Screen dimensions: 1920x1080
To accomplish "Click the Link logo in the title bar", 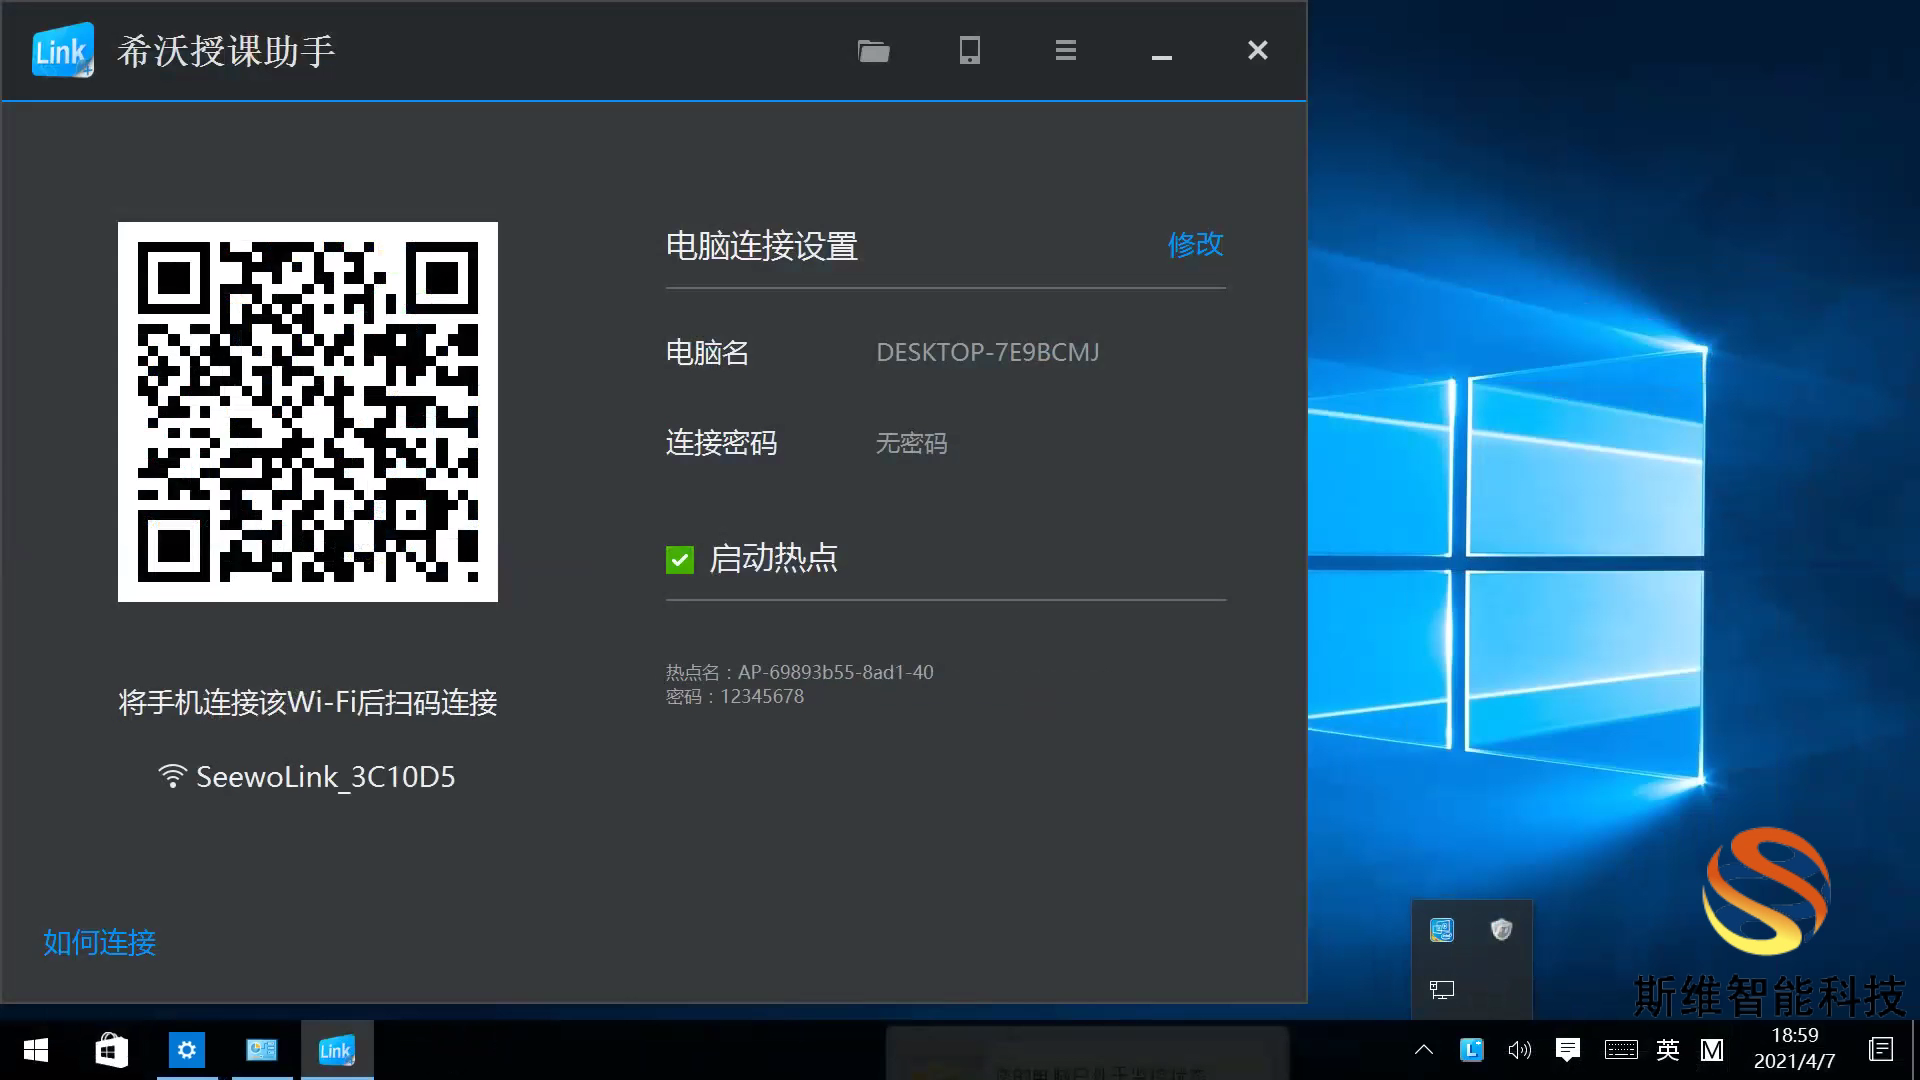I will (63, 50).
